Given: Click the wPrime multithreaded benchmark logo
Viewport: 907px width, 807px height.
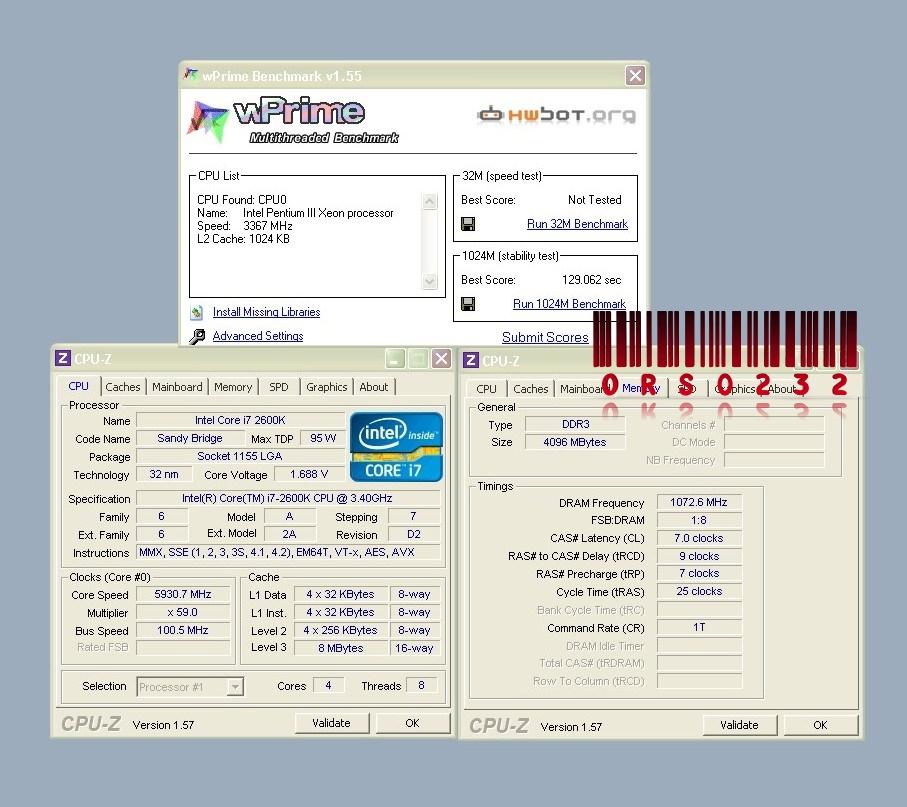Looking at the screenshot, I should tap(293, 120).
